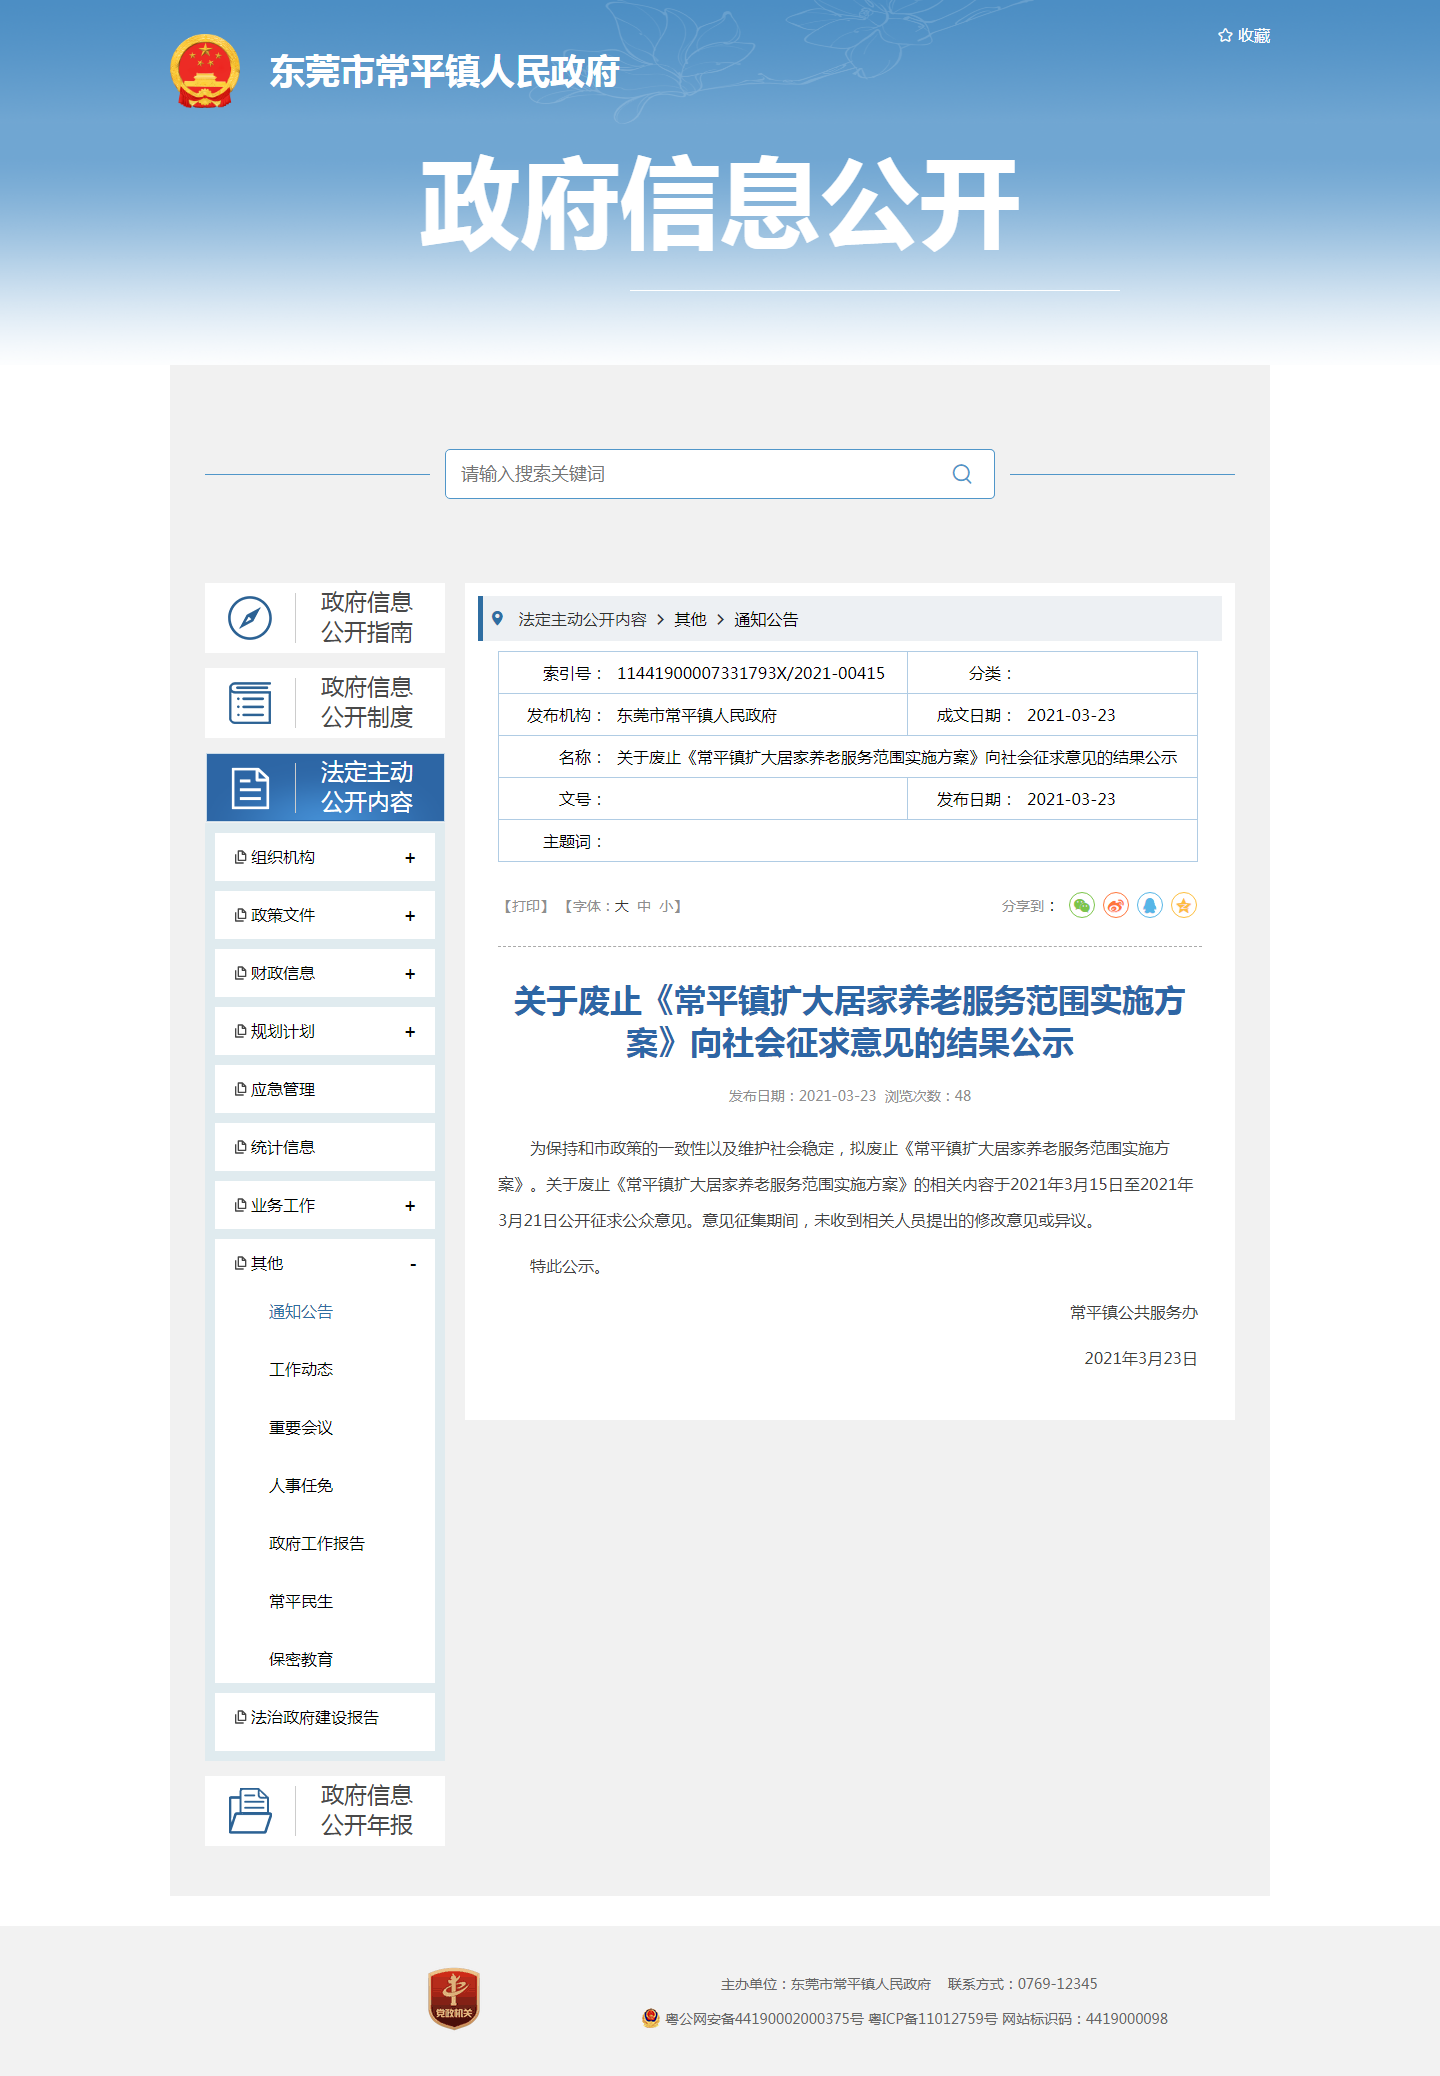Select 重要会议 submenu item

tap(301, 1428)
